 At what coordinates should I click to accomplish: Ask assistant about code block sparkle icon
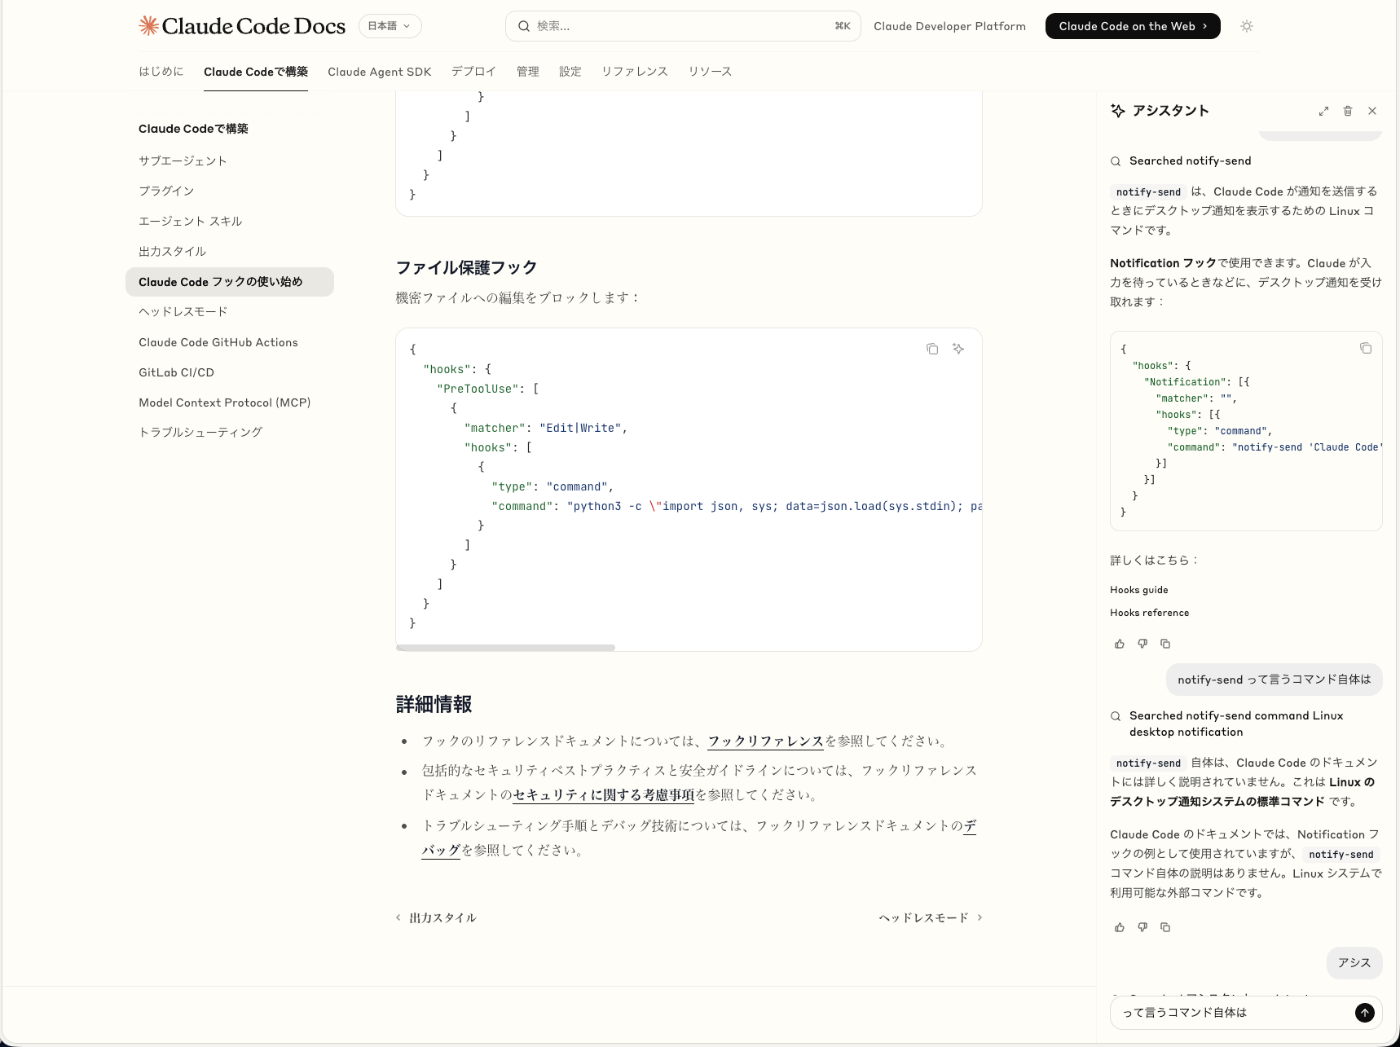(x=958, y=349)
